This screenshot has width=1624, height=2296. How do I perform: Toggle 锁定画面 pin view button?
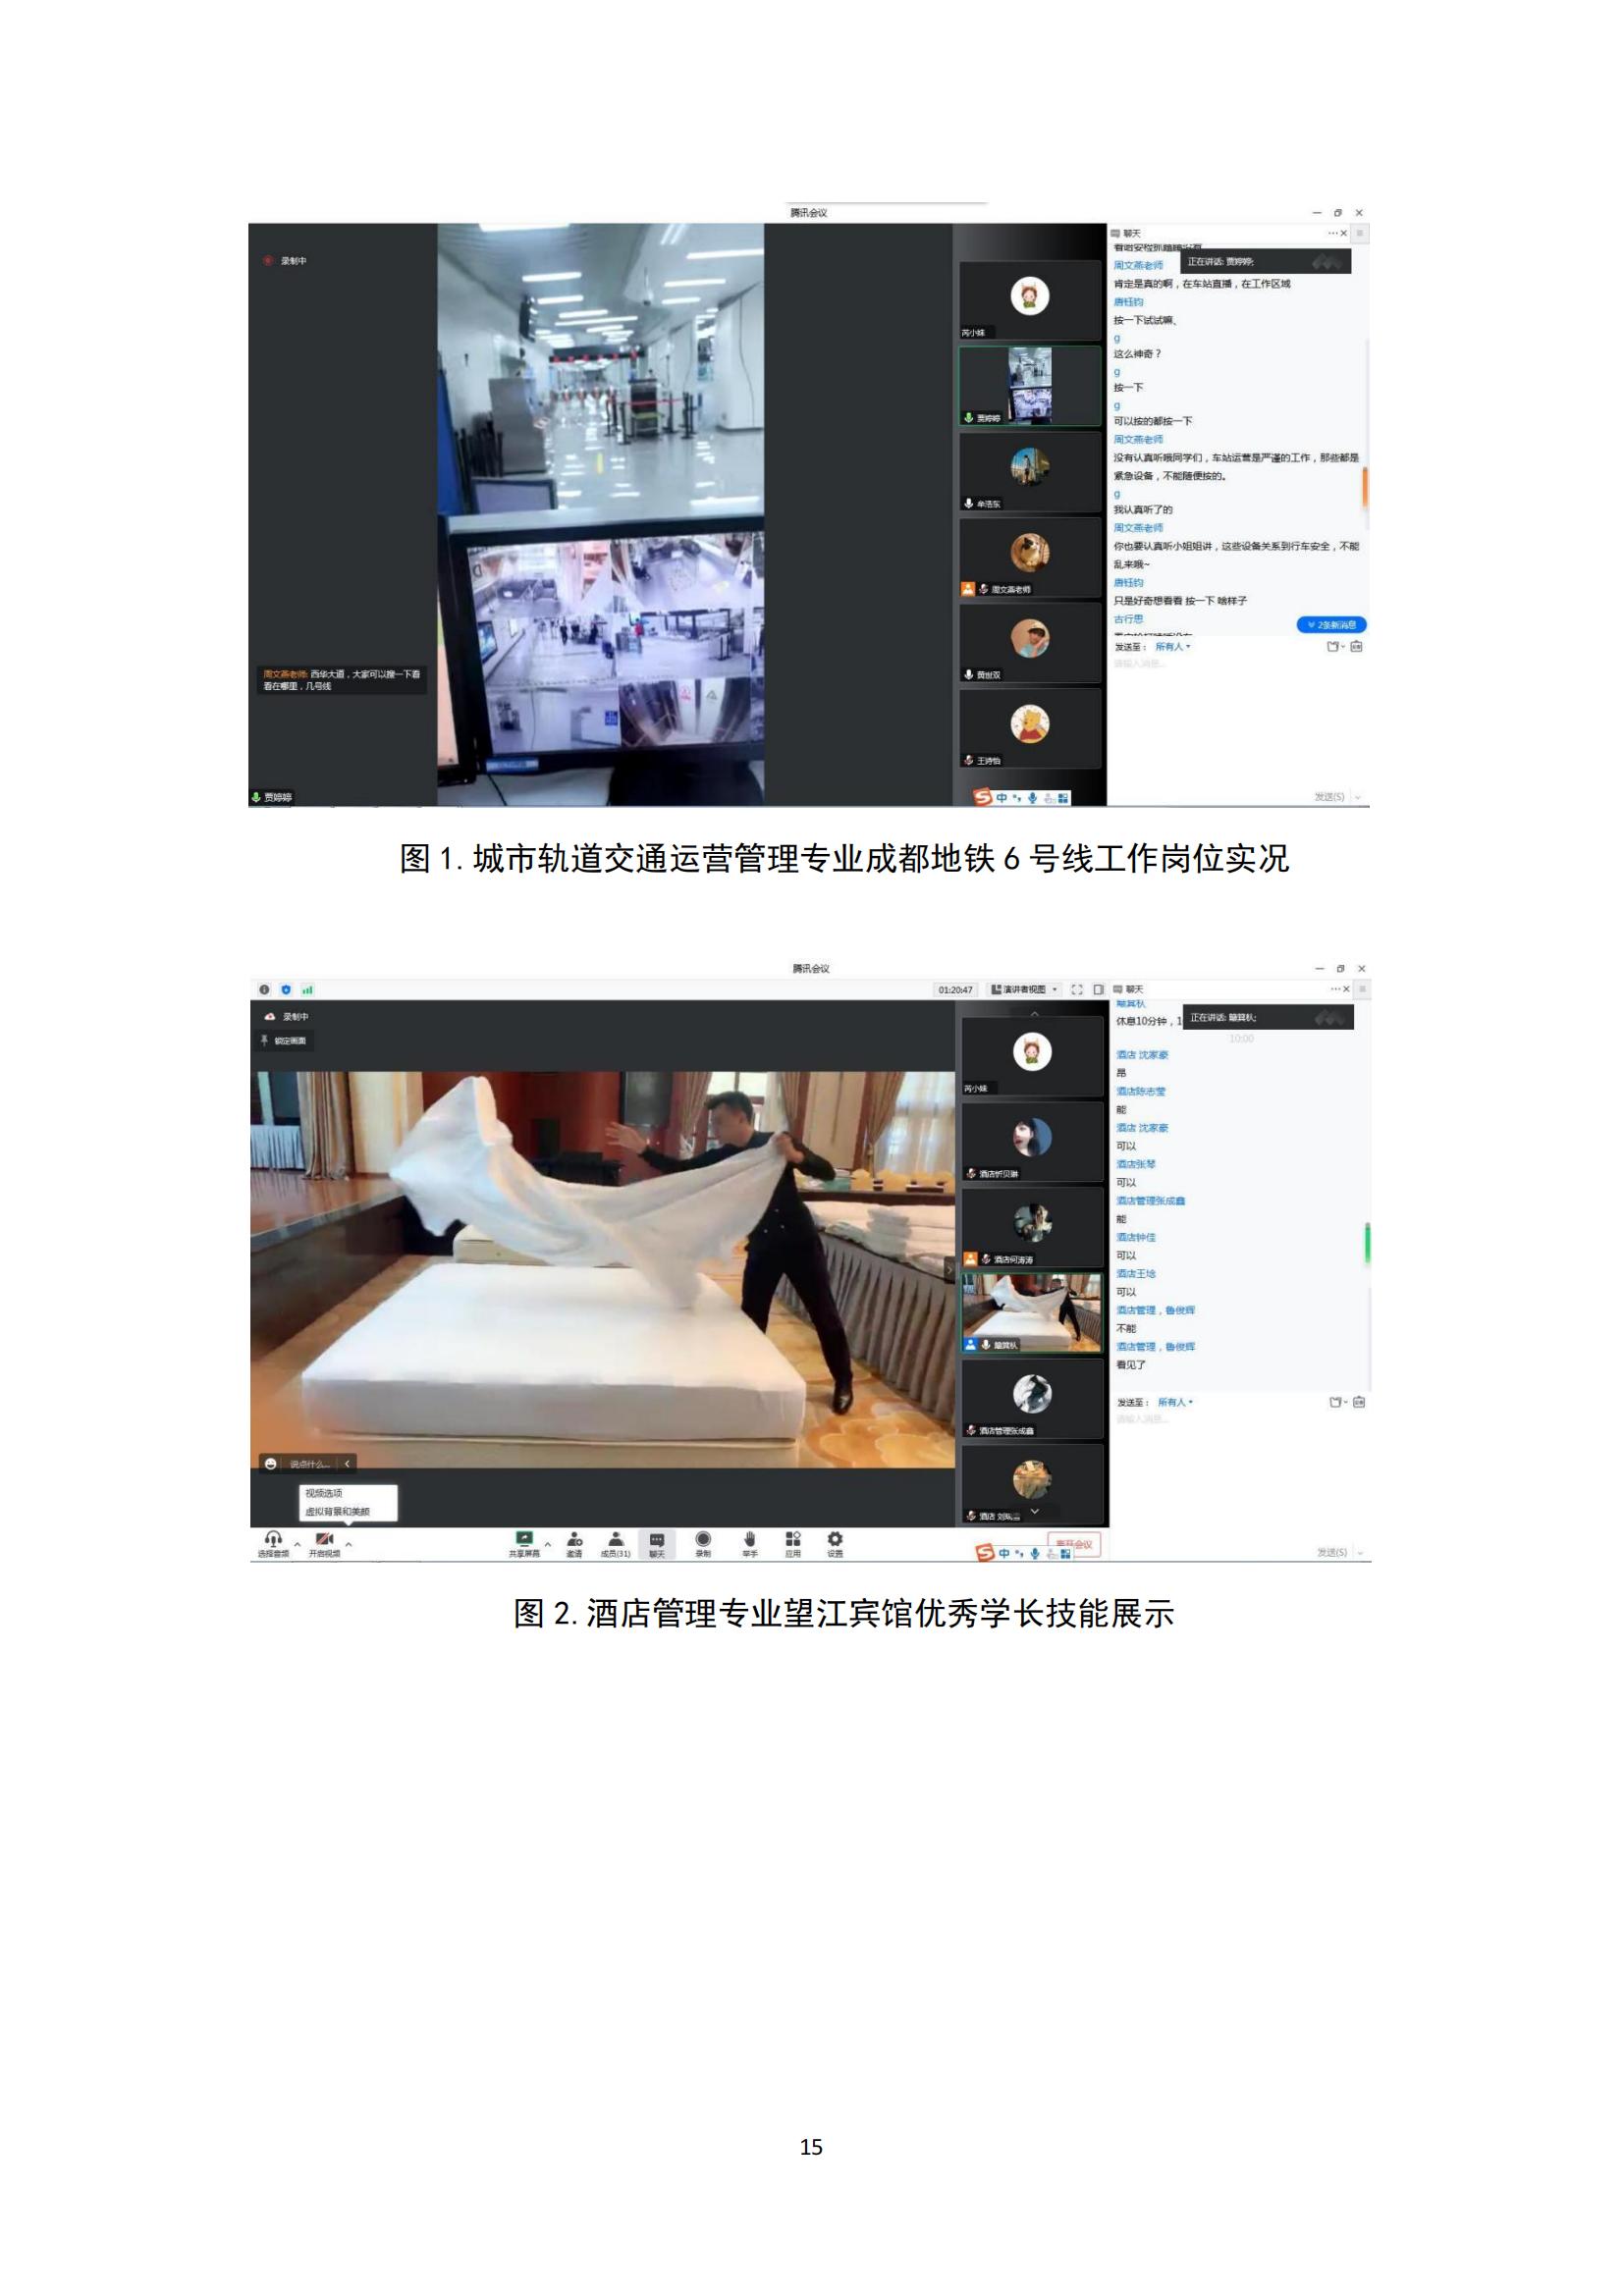pyautogui.click(x=286, y=1041)
